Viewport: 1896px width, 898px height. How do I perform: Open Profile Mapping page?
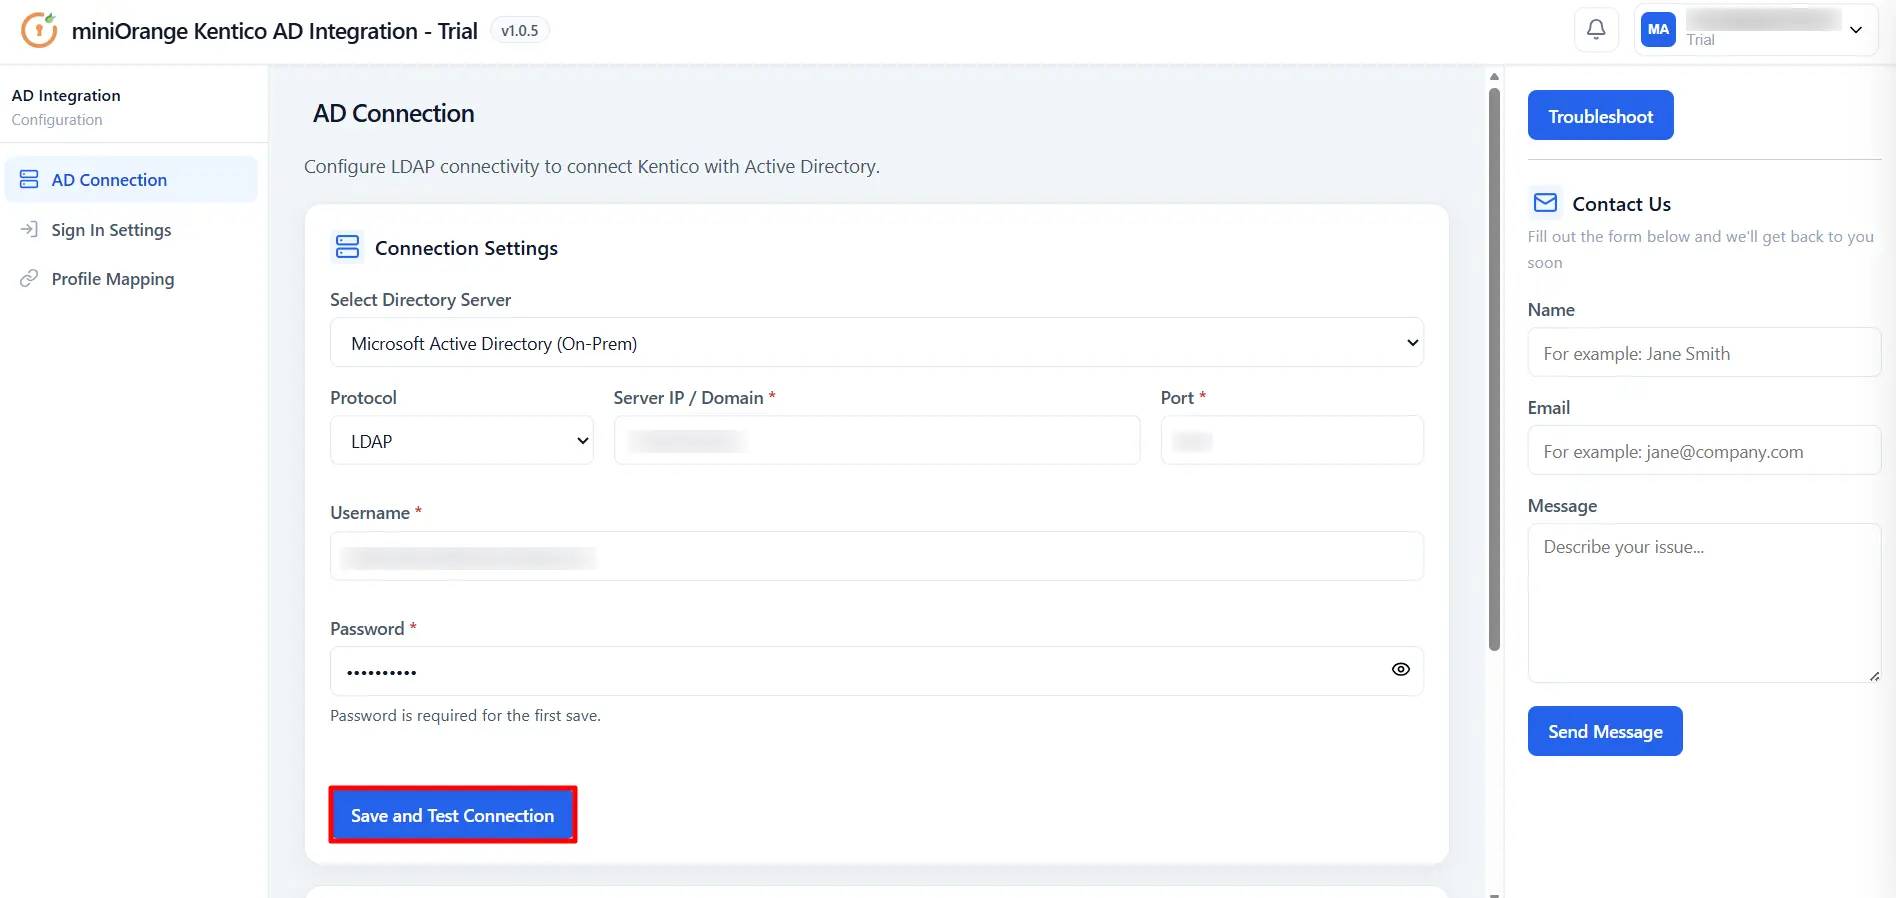tap(113, 279)
